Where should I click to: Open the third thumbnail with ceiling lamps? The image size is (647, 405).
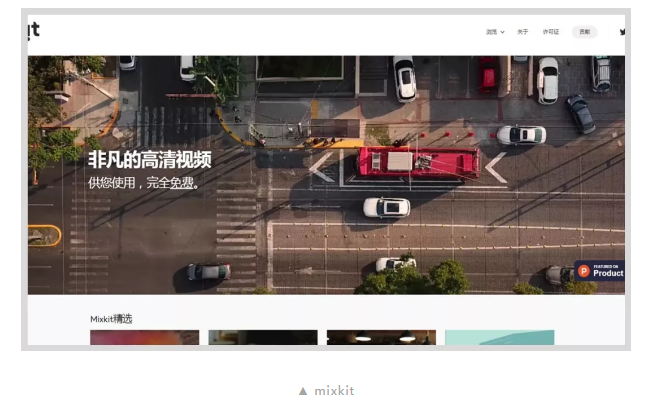[x=381, y=337]
